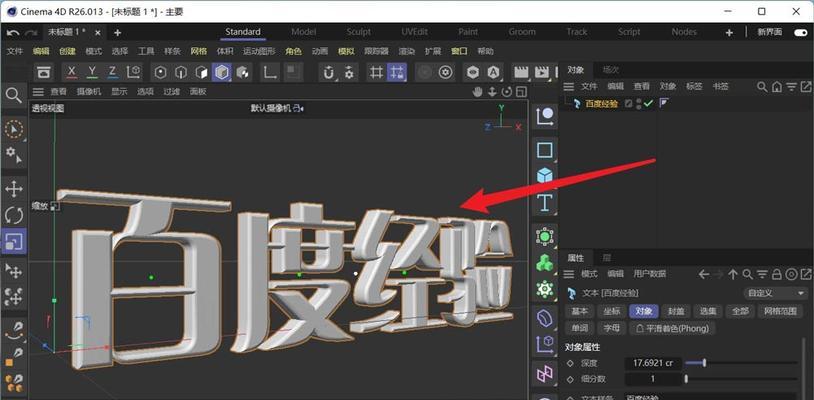This screenshot has height=400, width=814.
Task: Click the green subdivision generator icon
Action: [544, 237]
